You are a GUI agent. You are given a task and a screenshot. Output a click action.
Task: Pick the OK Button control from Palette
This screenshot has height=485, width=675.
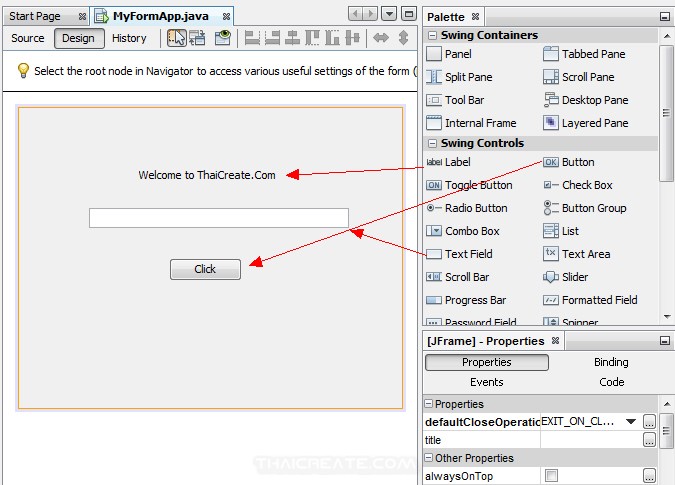(x=569, y=162)
